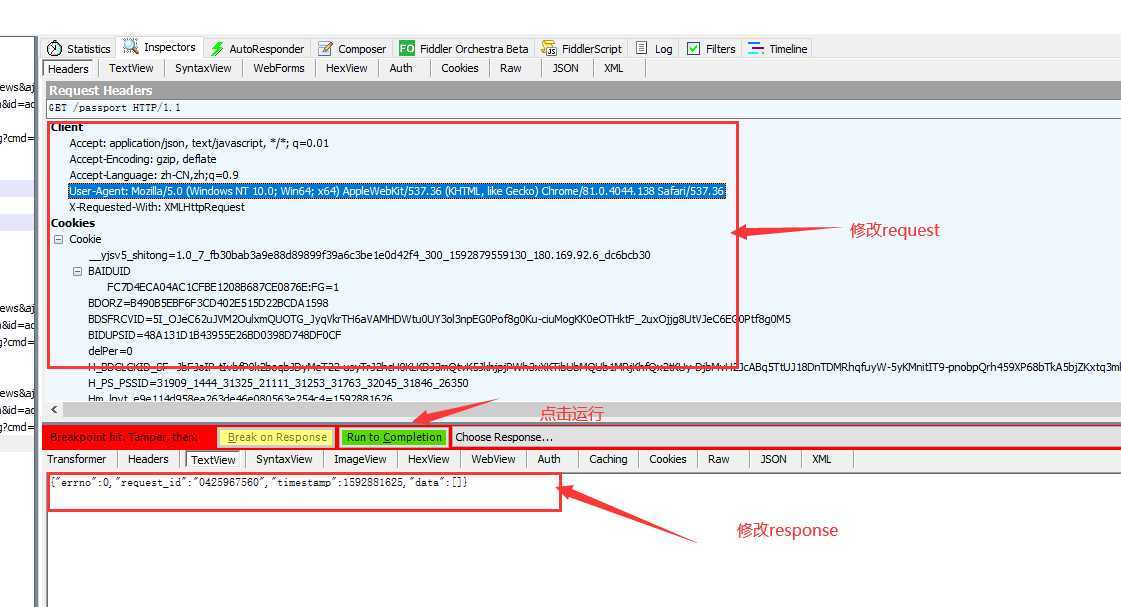Screen dimensions: 1121x607
Task: Toggle the Filters checkbox
Action: coord(693,49)
